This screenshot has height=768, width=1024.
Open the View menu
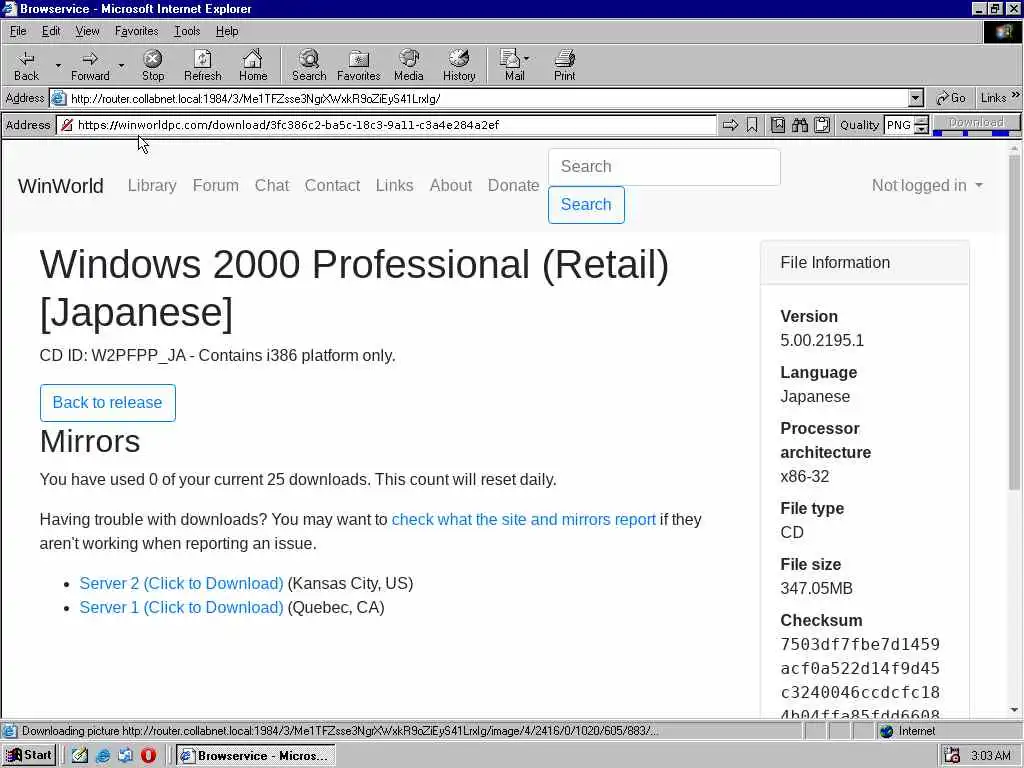[87, 31]
